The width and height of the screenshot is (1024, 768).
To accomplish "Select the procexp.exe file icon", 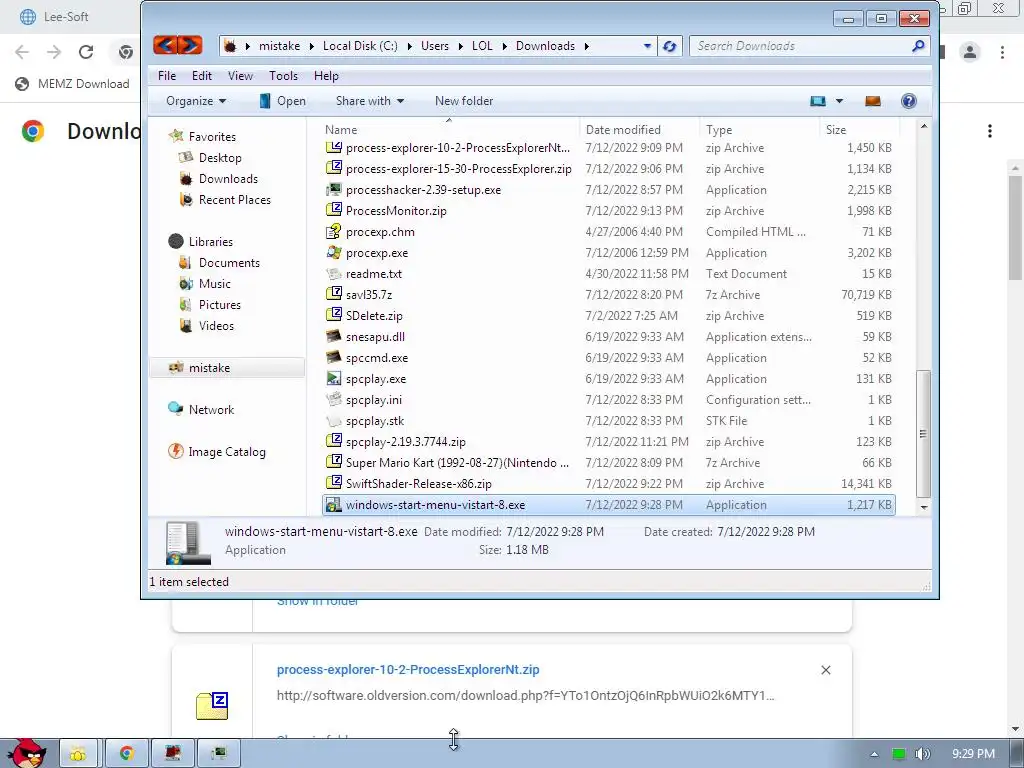I will point(334,253).
